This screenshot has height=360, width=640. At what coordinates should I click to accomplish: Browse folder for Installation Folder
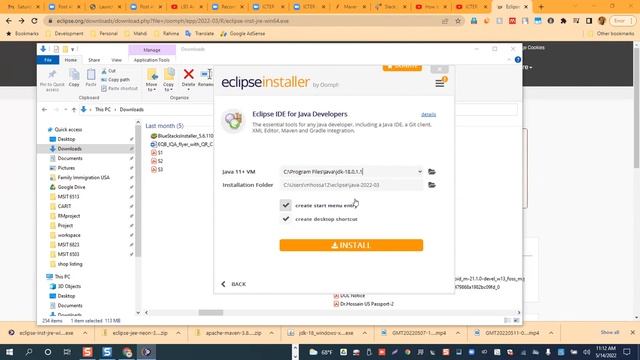click(431, 185)
